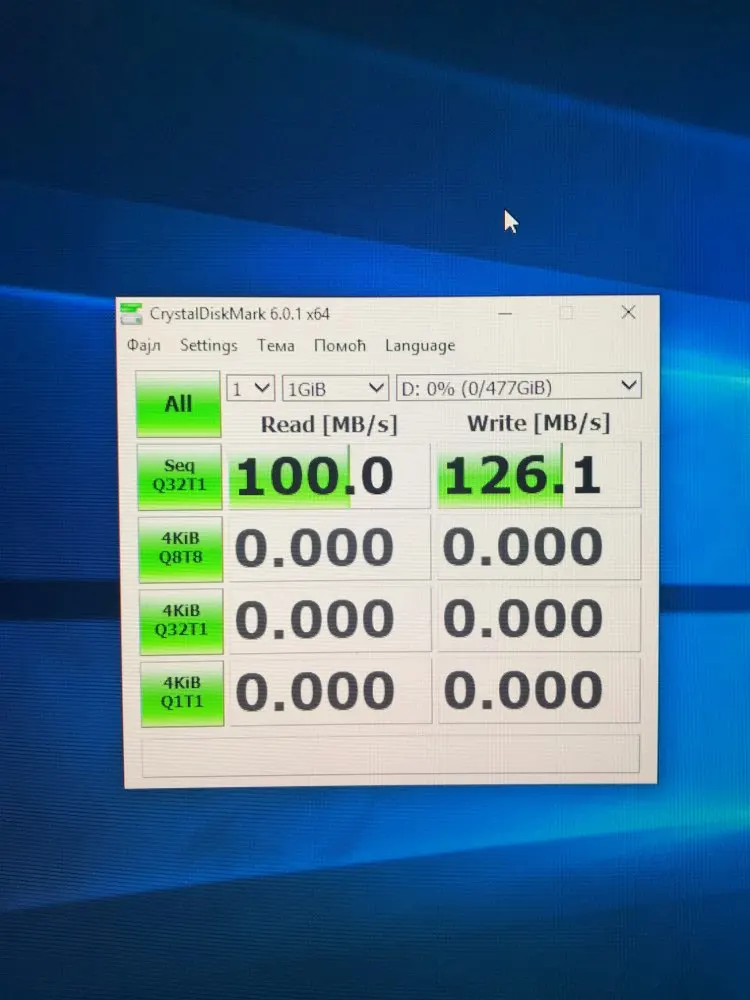Start the Seq Q32T1 test

click(179, 476)
